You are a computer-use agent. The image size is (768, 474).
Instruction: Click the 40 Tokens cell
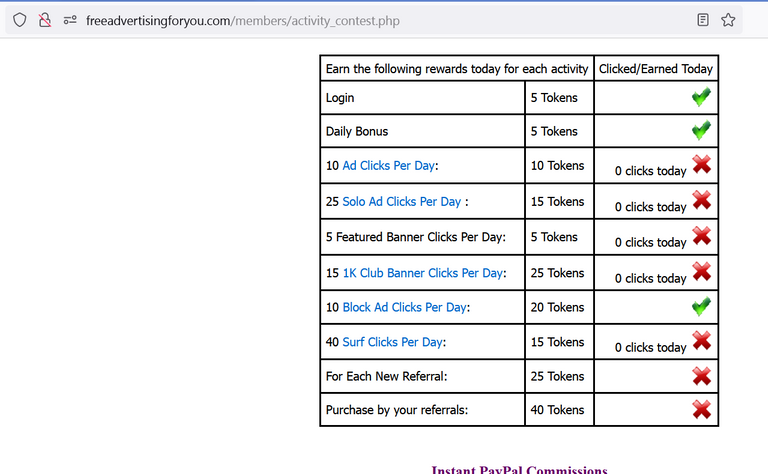click(557, 410)
